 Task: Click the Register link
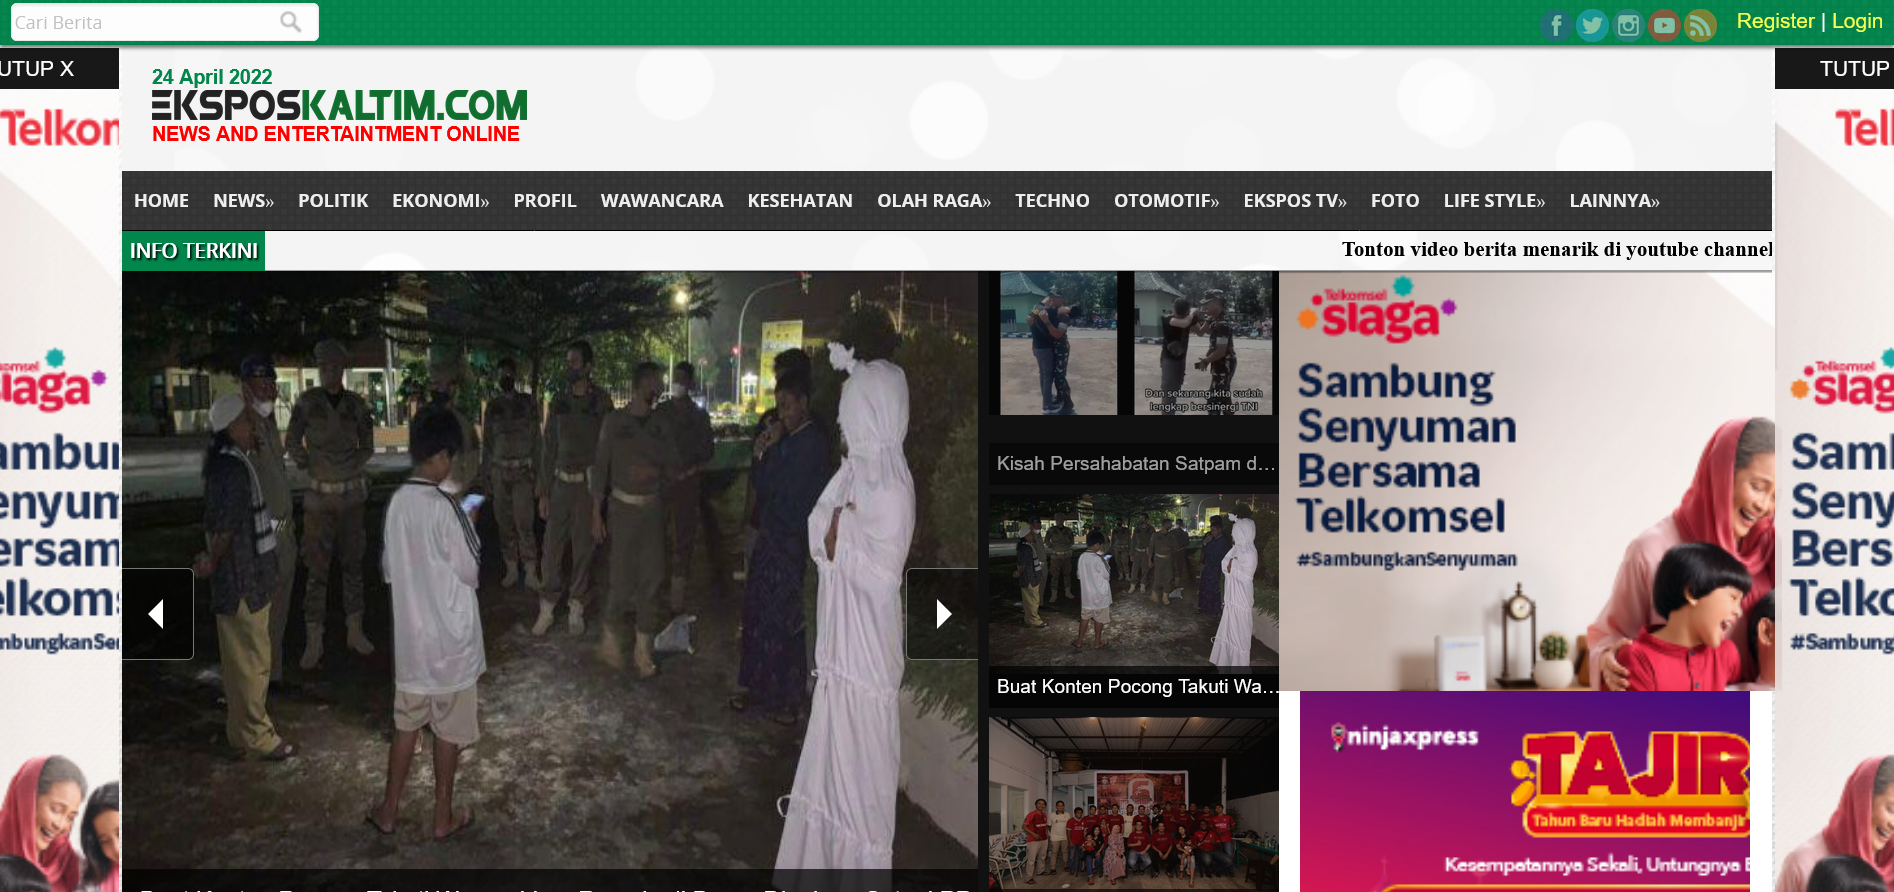coord(1775,21)
